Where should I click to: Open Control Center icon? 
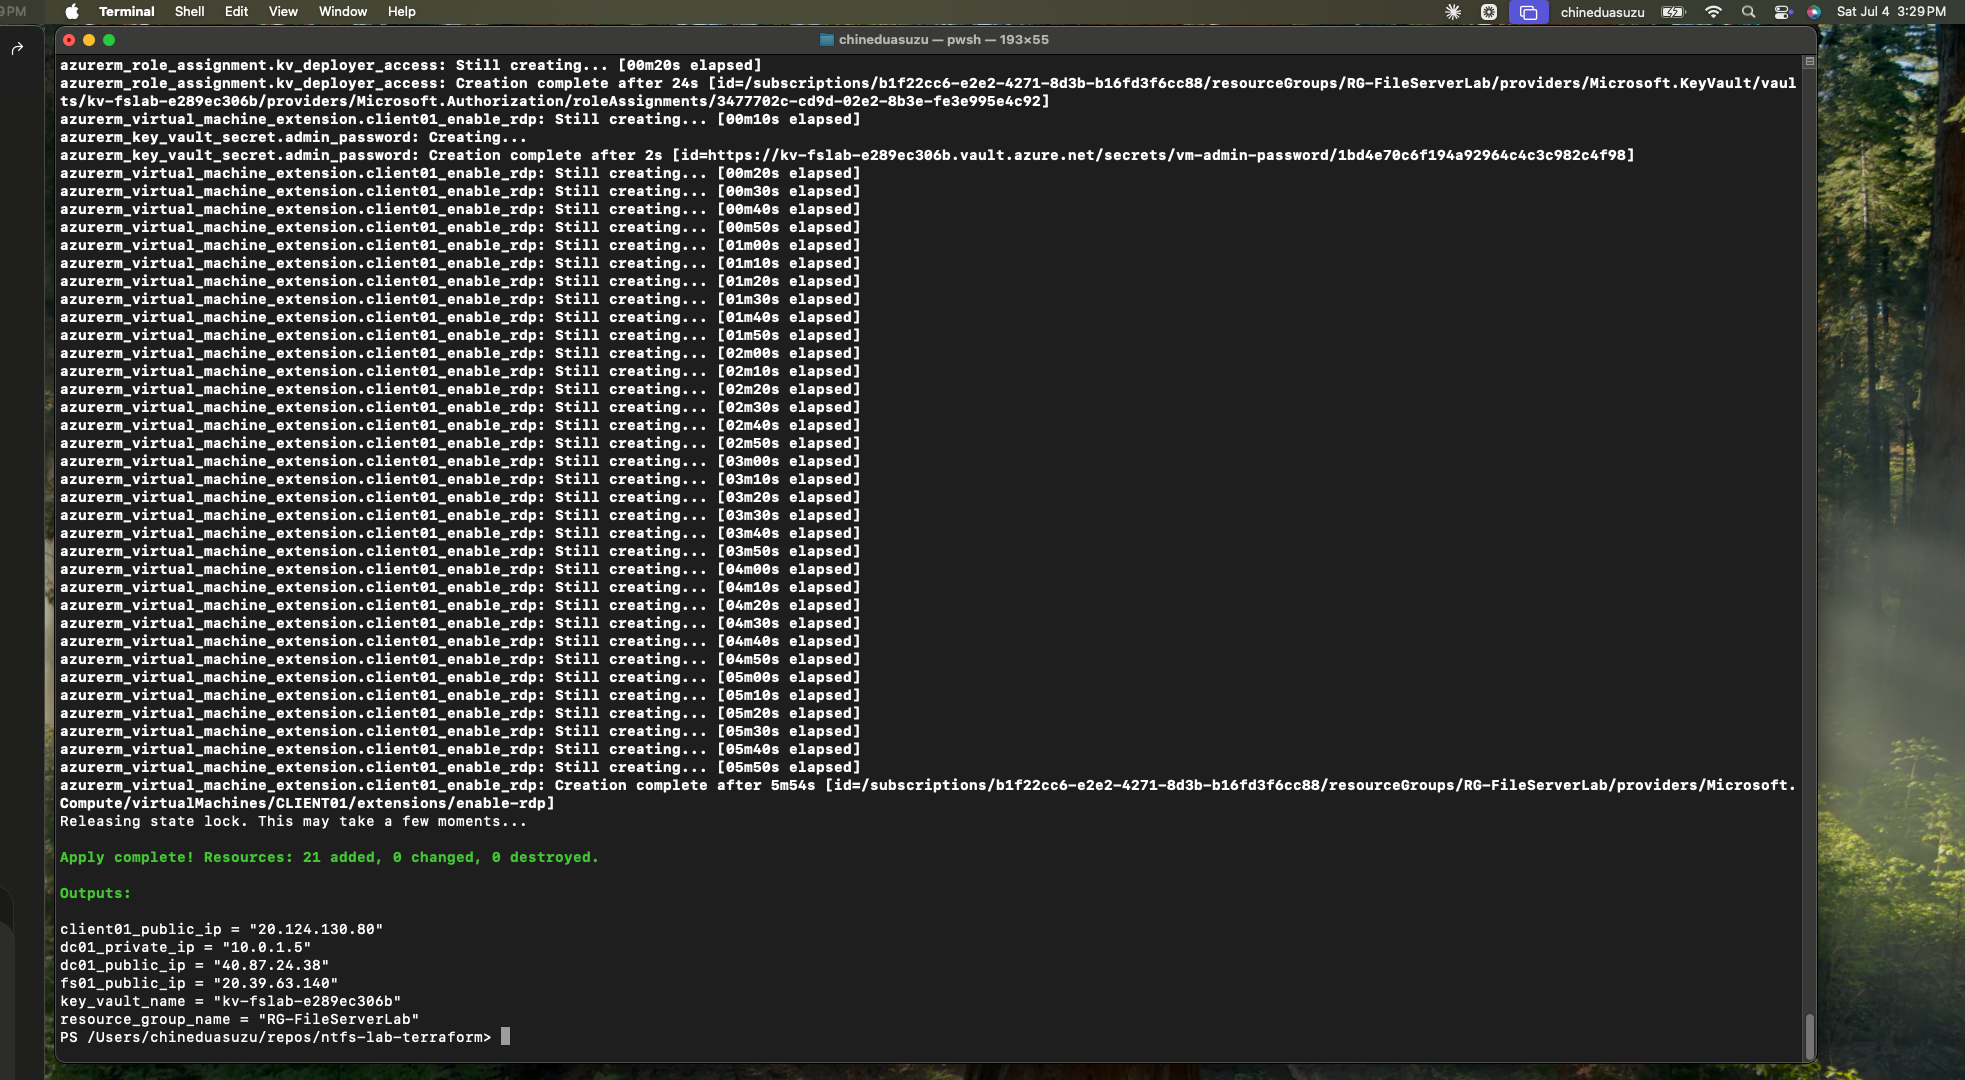coord(1782,12)
